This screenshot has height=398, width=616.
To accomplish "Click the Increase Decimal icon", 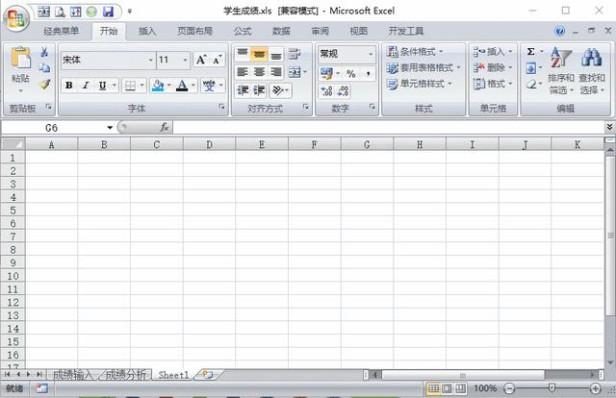I will pyautogui.click(x=326, y=91).
